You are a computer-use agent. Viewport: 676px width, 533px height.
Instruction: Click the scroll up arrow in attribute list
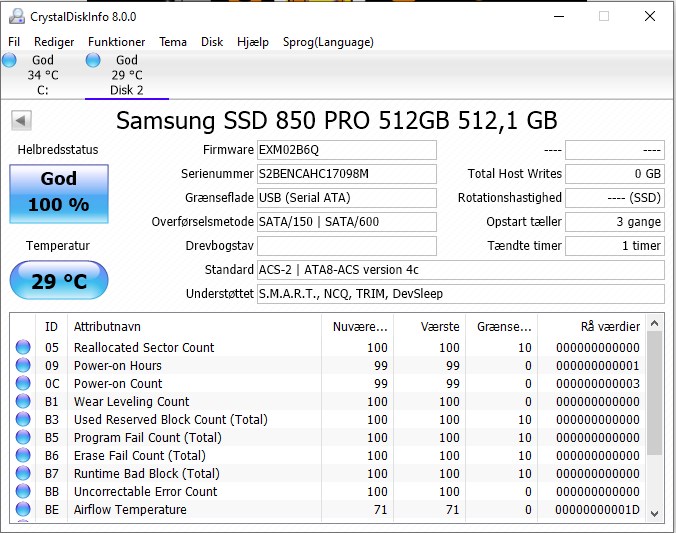(654, 323)
